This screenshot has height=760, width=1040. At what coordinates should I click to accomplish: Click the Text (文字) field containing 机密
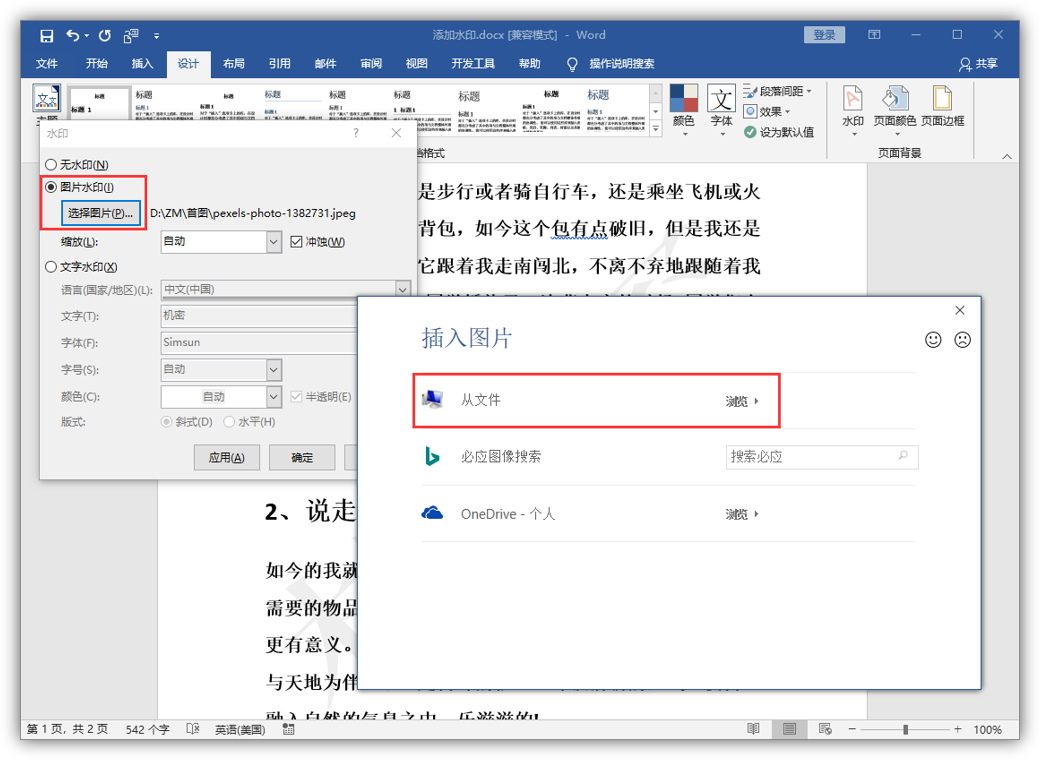pyautogui.click(x=259, y=316)
